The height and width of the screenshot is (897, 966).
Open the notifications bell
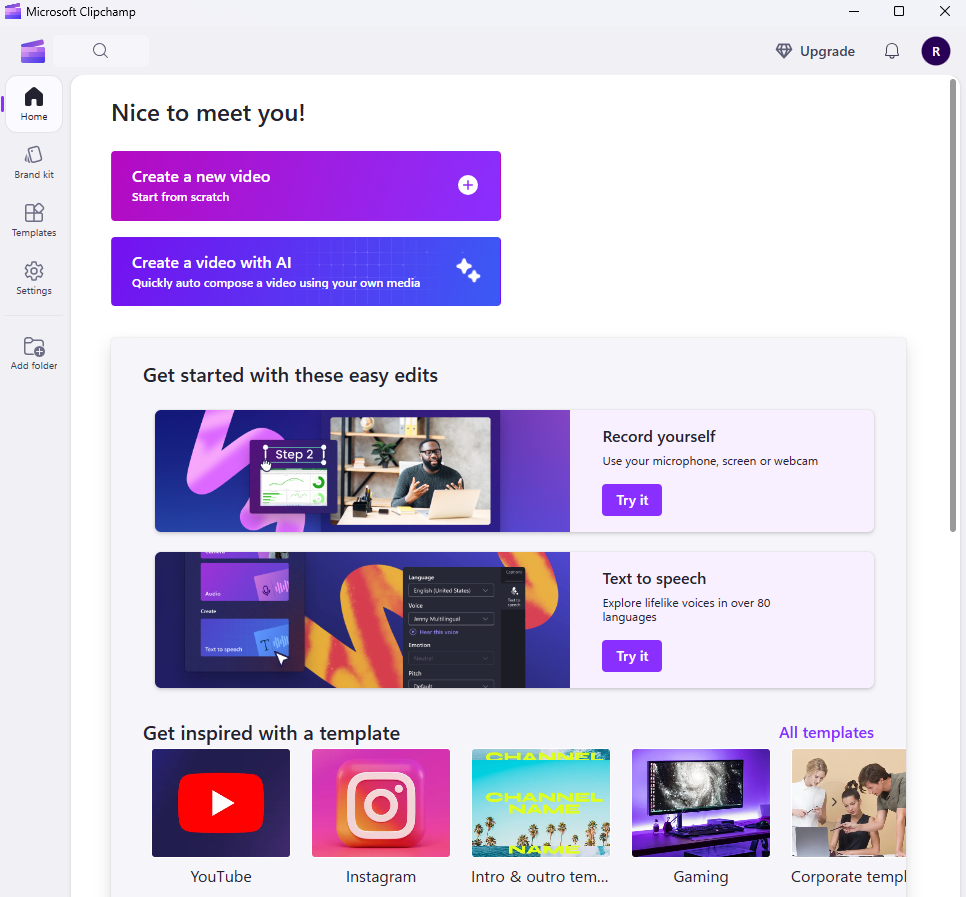point(891,51)
